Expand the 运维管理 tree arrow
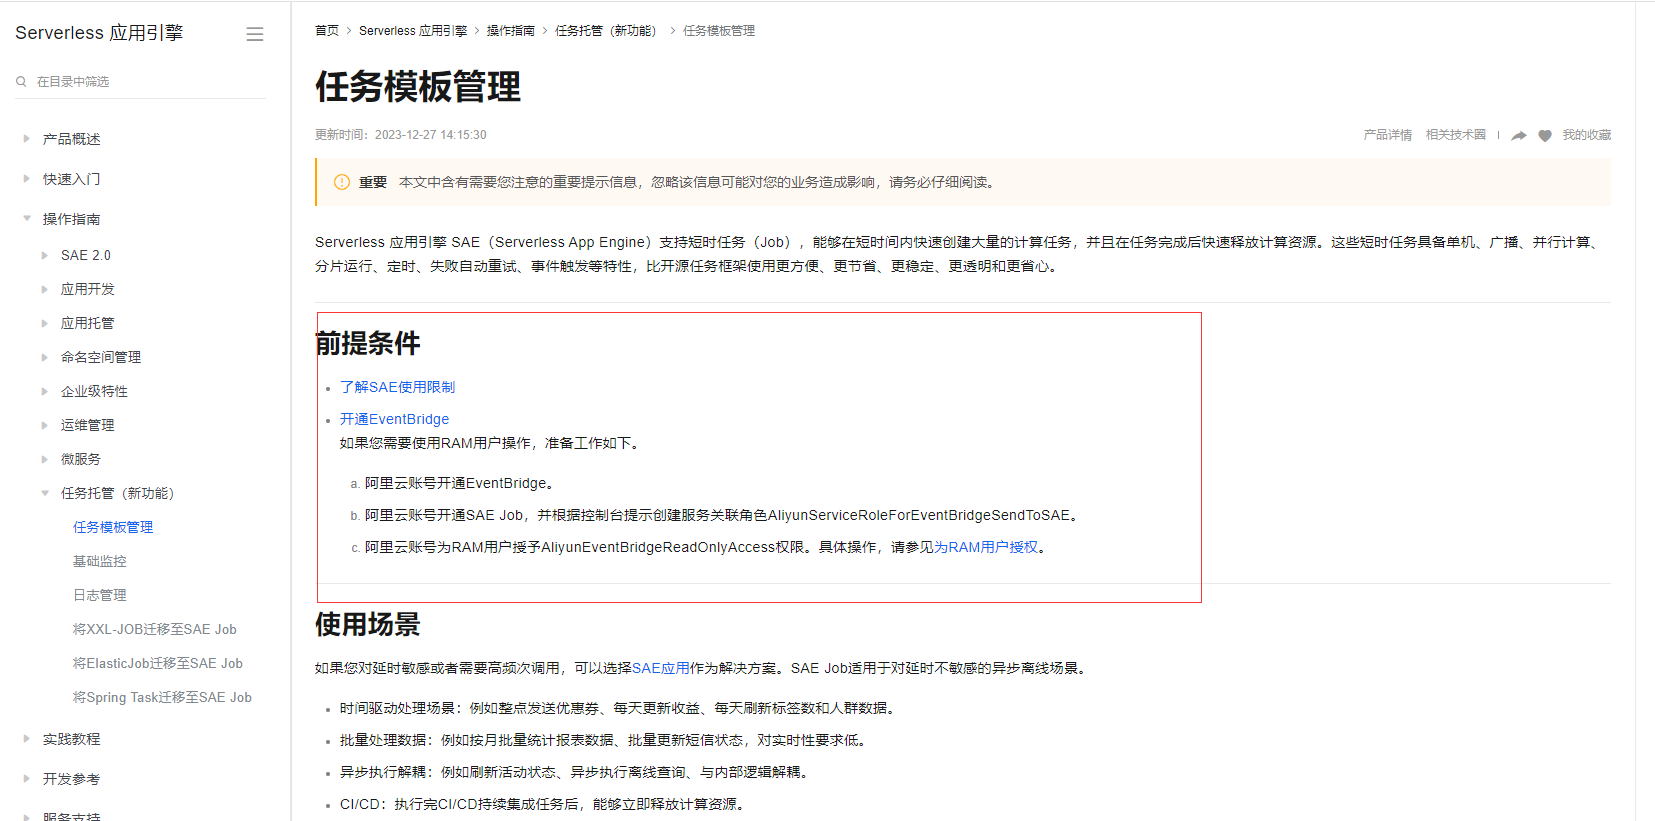 coord(44,425)
